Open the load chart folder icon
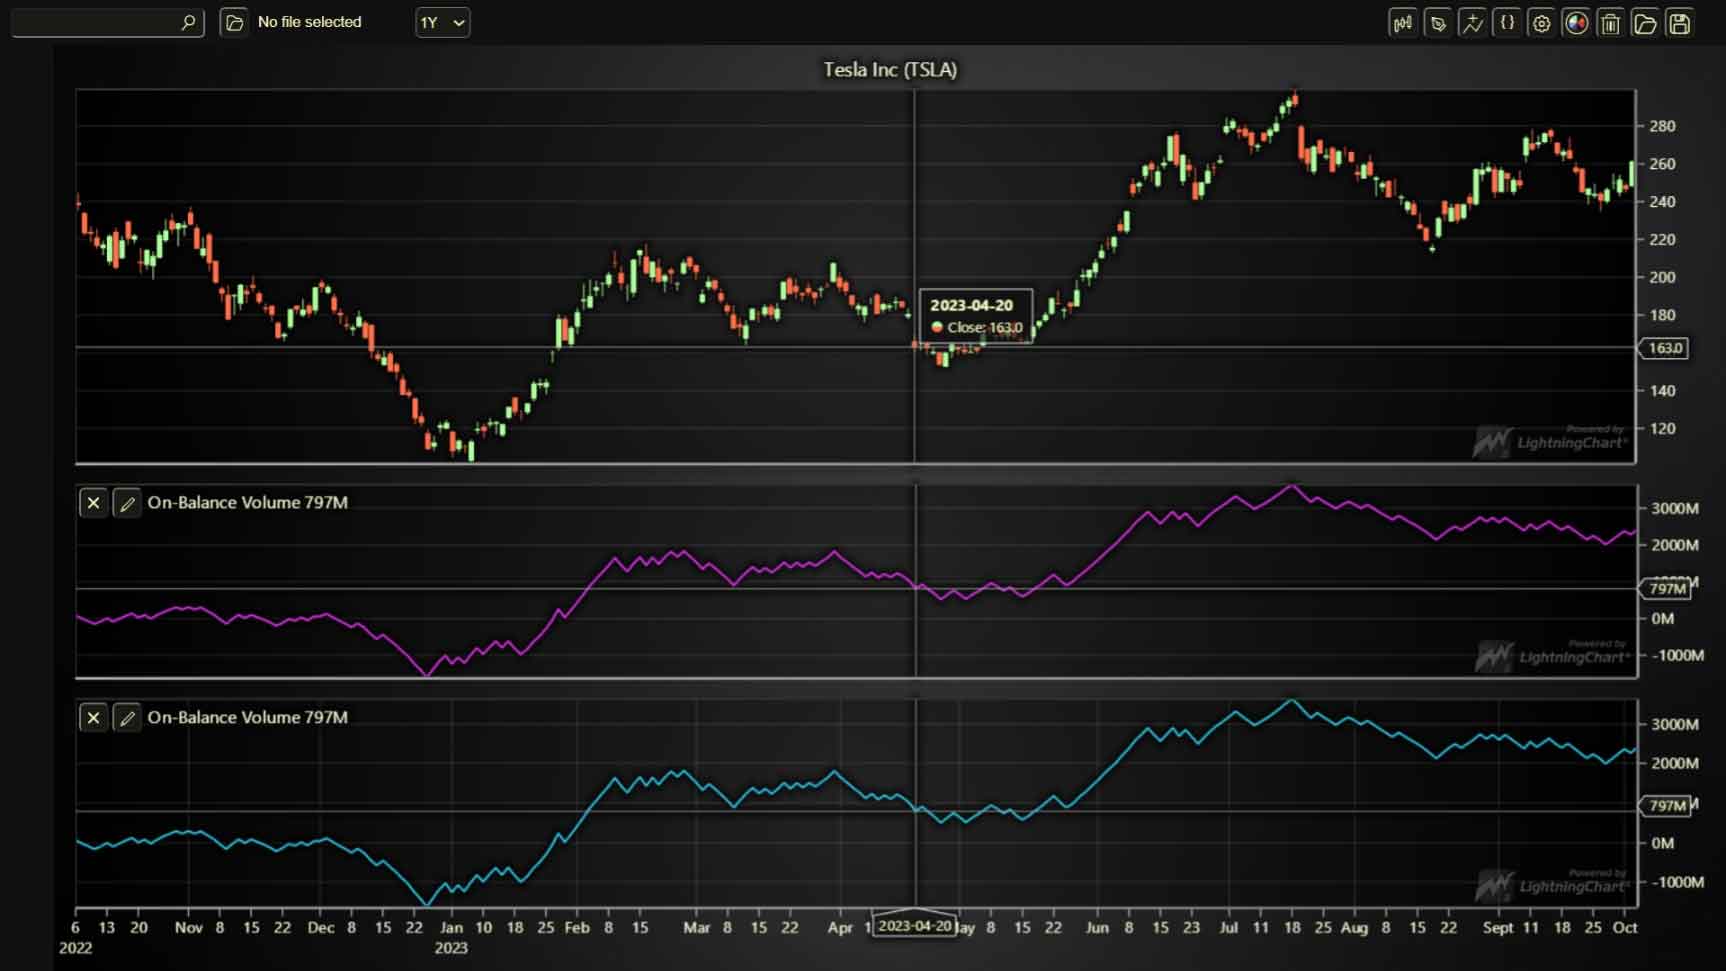The height and width of the screenshot is (971, 1726). point(1645,23)
